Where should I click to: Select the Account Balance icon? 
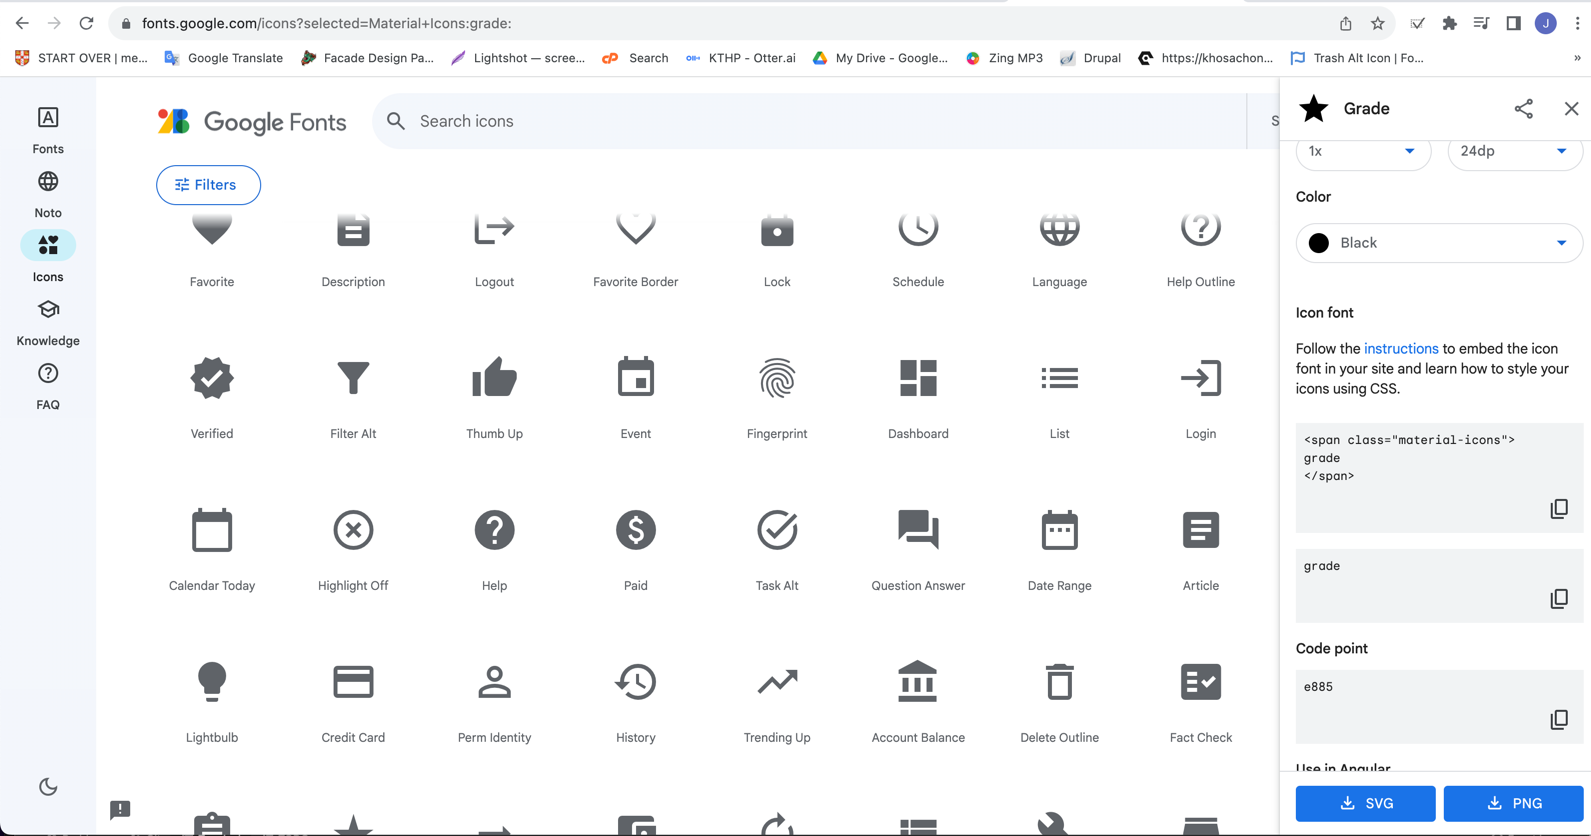917,683
